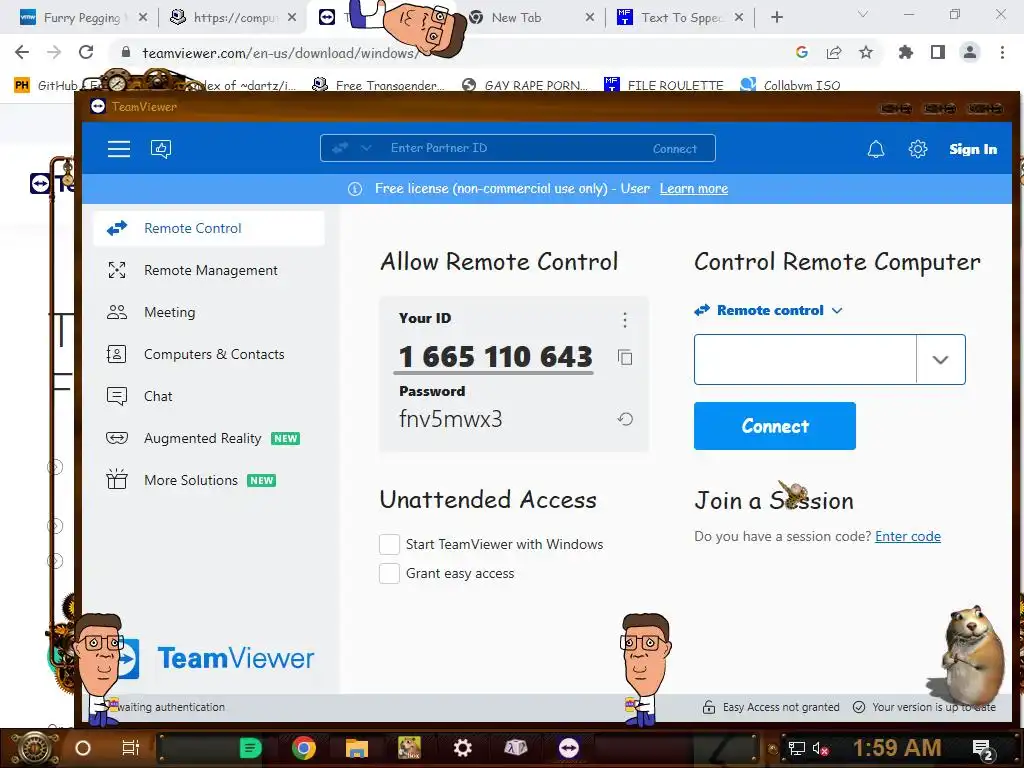
Task: Click the large Connect button
Action: (775, 426)
